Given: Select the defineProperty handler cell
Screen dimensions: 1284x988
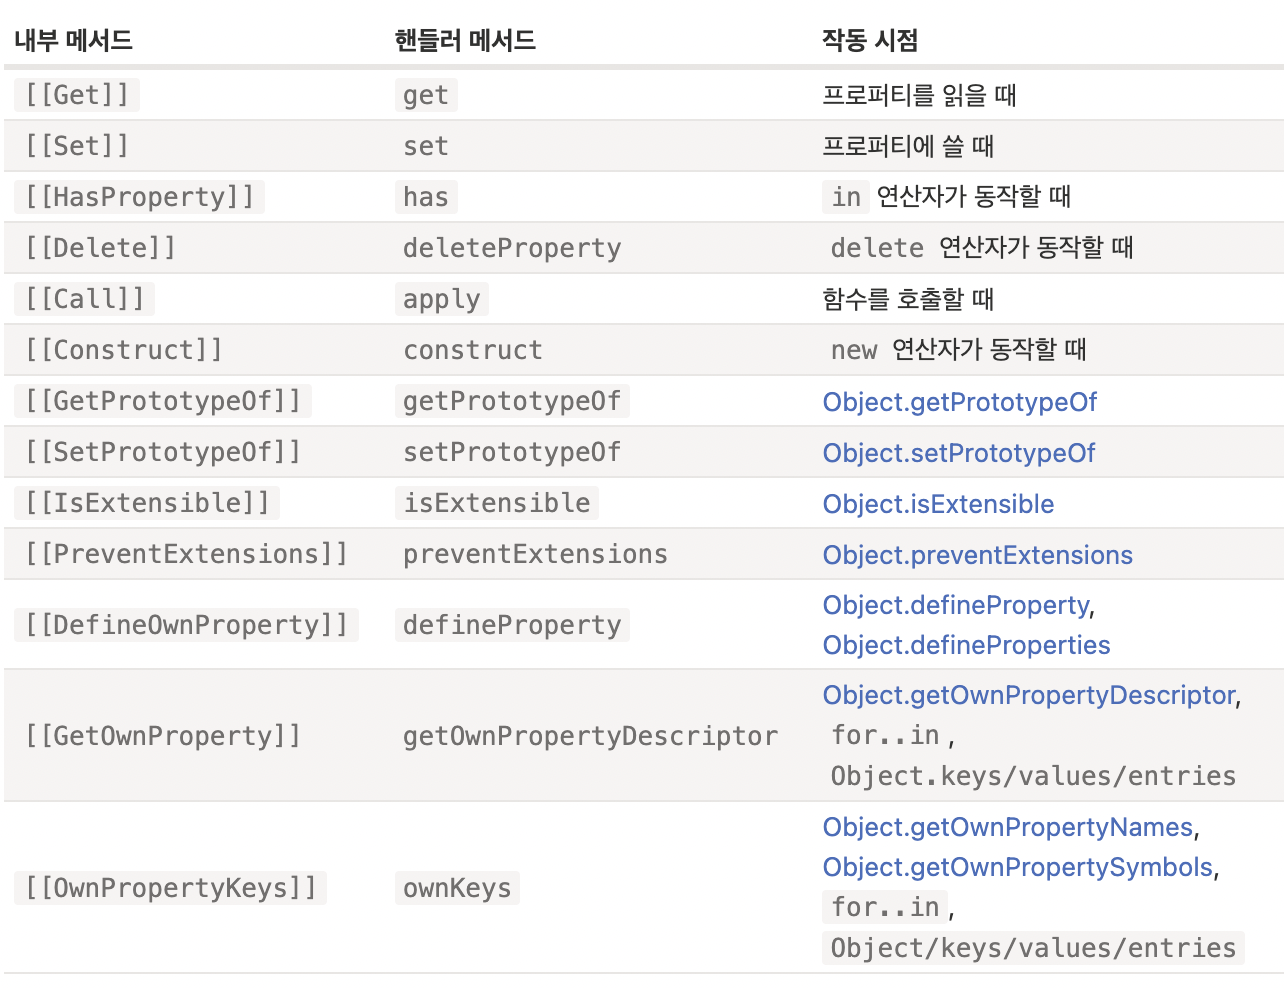Looking at the screenshot, I should tap(512, 625).
